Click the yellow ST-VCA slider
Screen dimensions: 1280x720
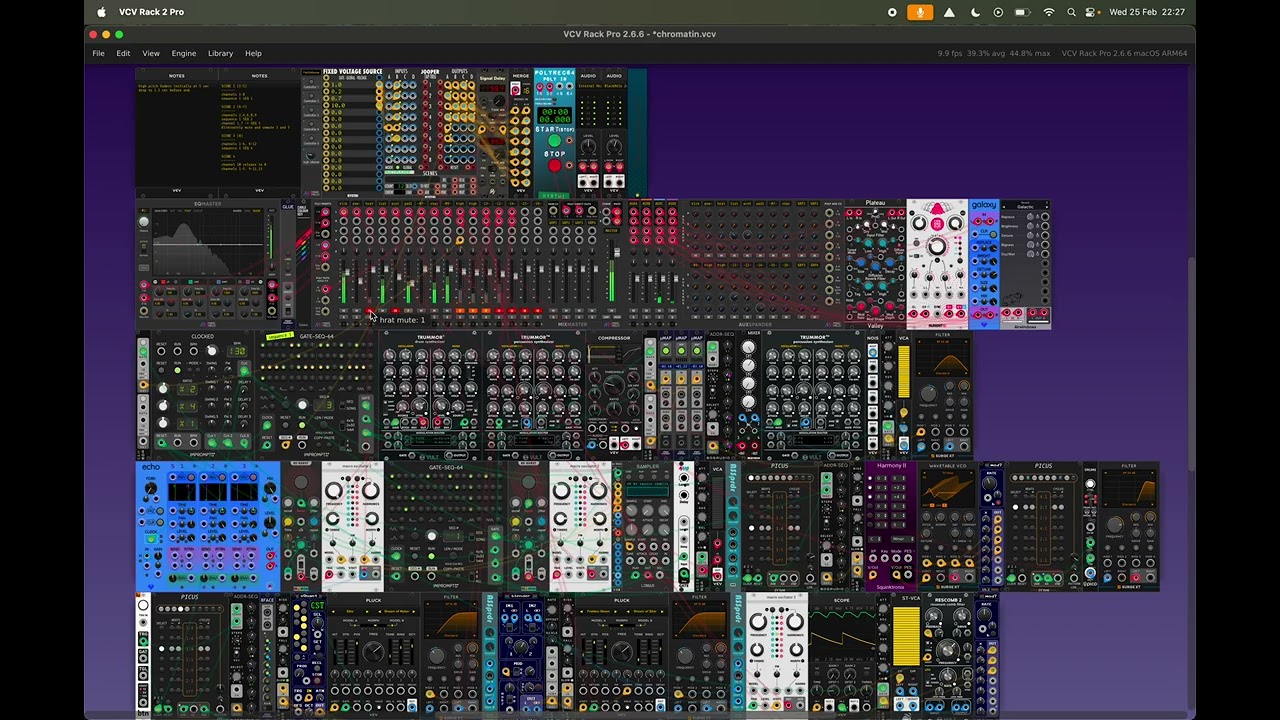[x=906, y=636]
